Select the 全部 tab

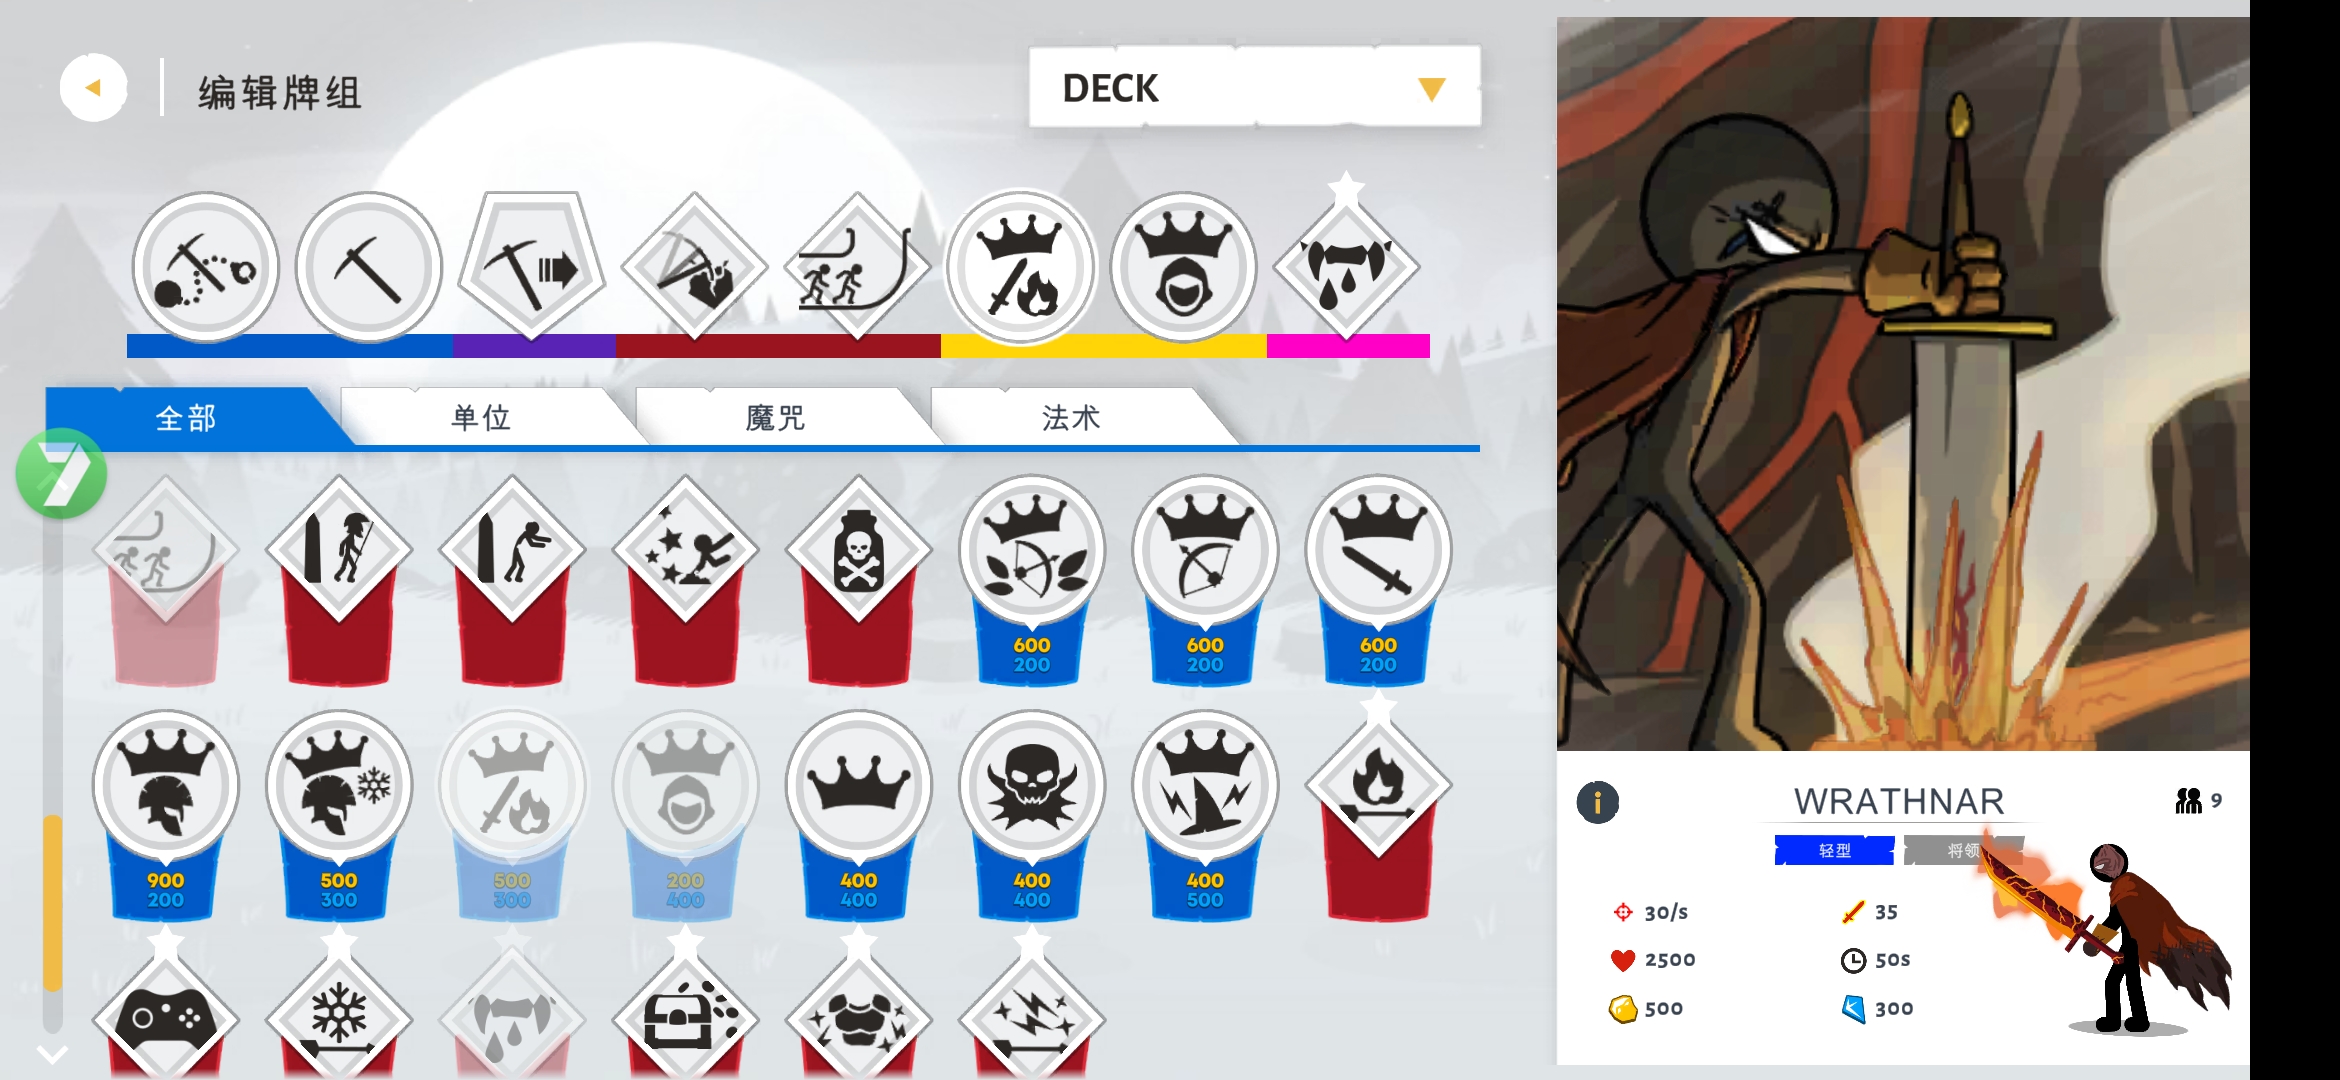186,417
